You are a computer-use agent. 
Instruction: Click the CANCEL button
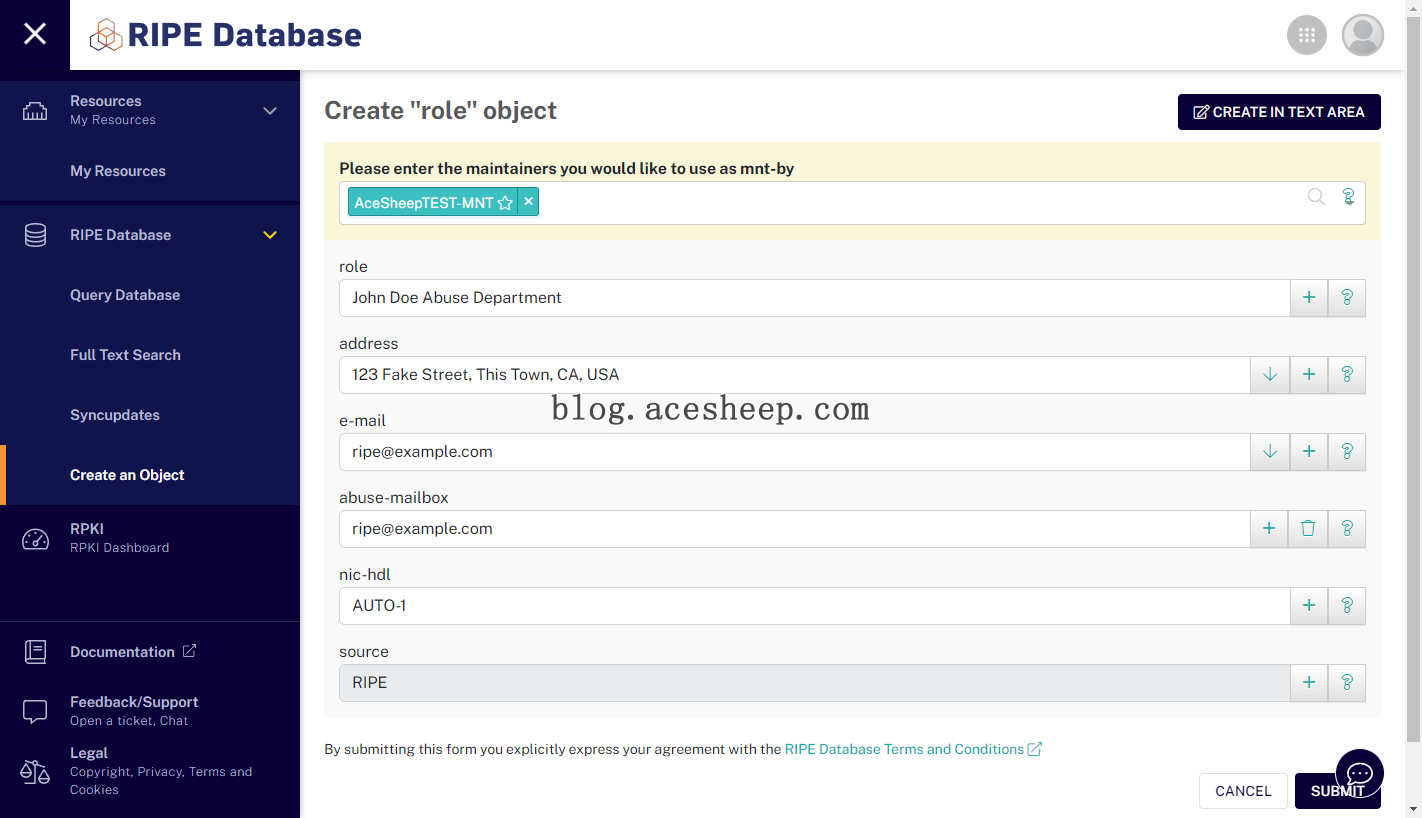pos(1243,791)
